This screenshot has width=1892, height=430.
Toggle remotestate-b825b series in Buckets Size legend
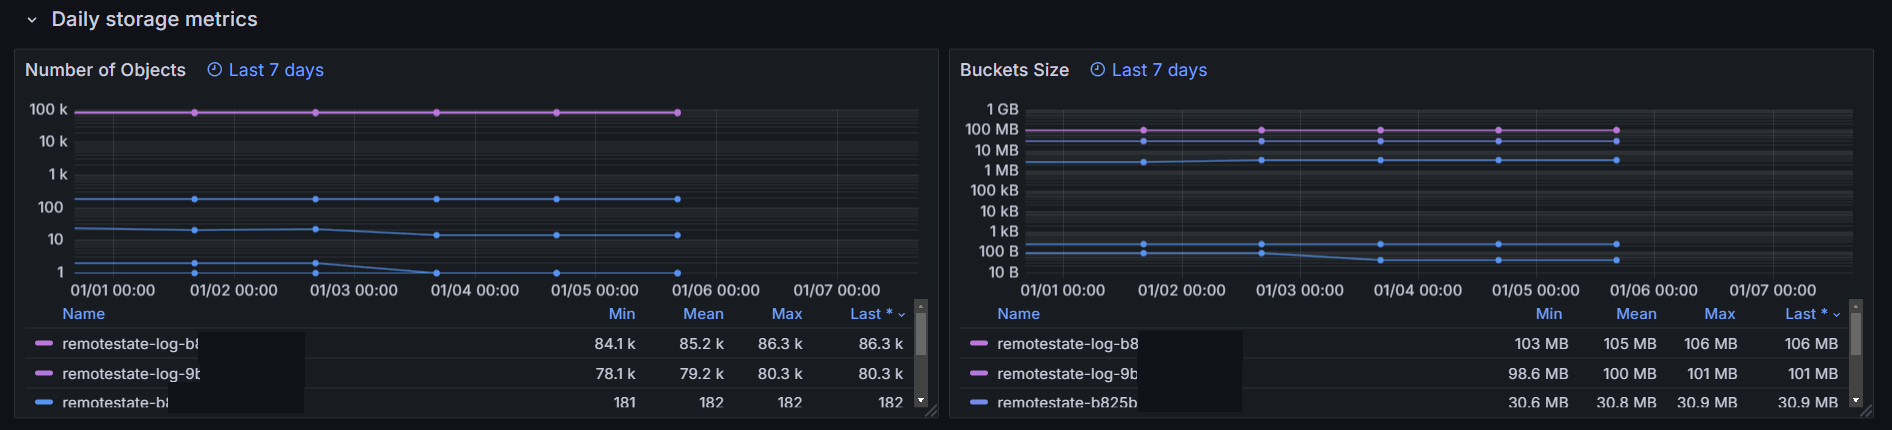(1066, 403)
